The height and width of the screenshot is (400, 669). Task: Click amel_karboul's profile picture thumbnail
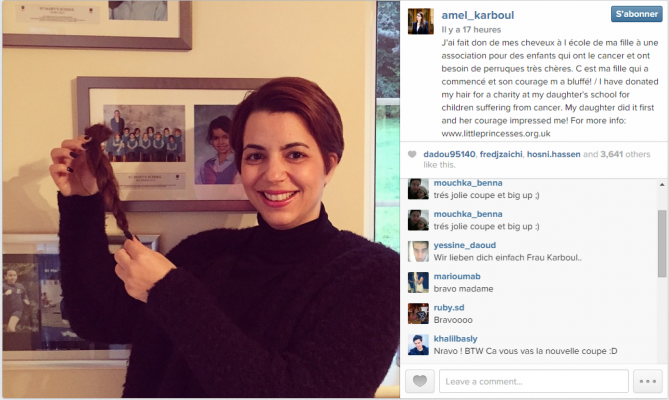pyautogui.click(x=421, y=21)
